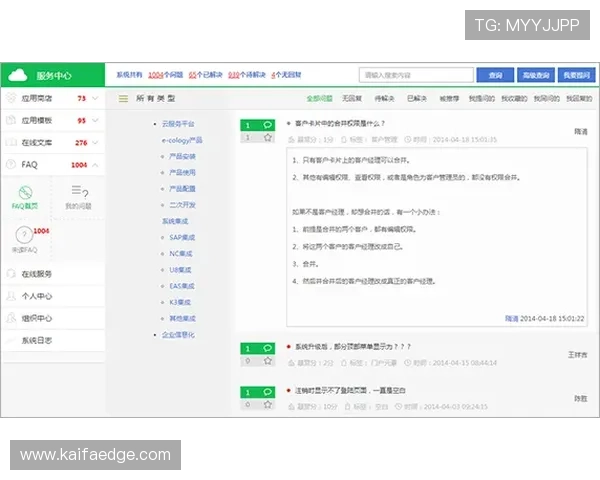Open 我的问题 list icon

pos(79,191)
